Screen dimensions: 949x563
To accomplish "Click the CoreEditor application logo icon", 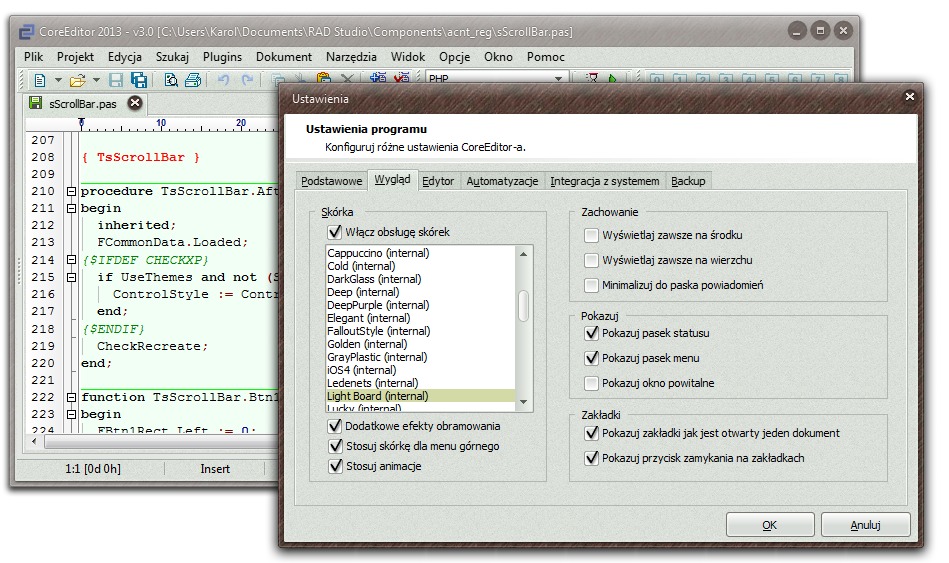I will coord(27,31).
